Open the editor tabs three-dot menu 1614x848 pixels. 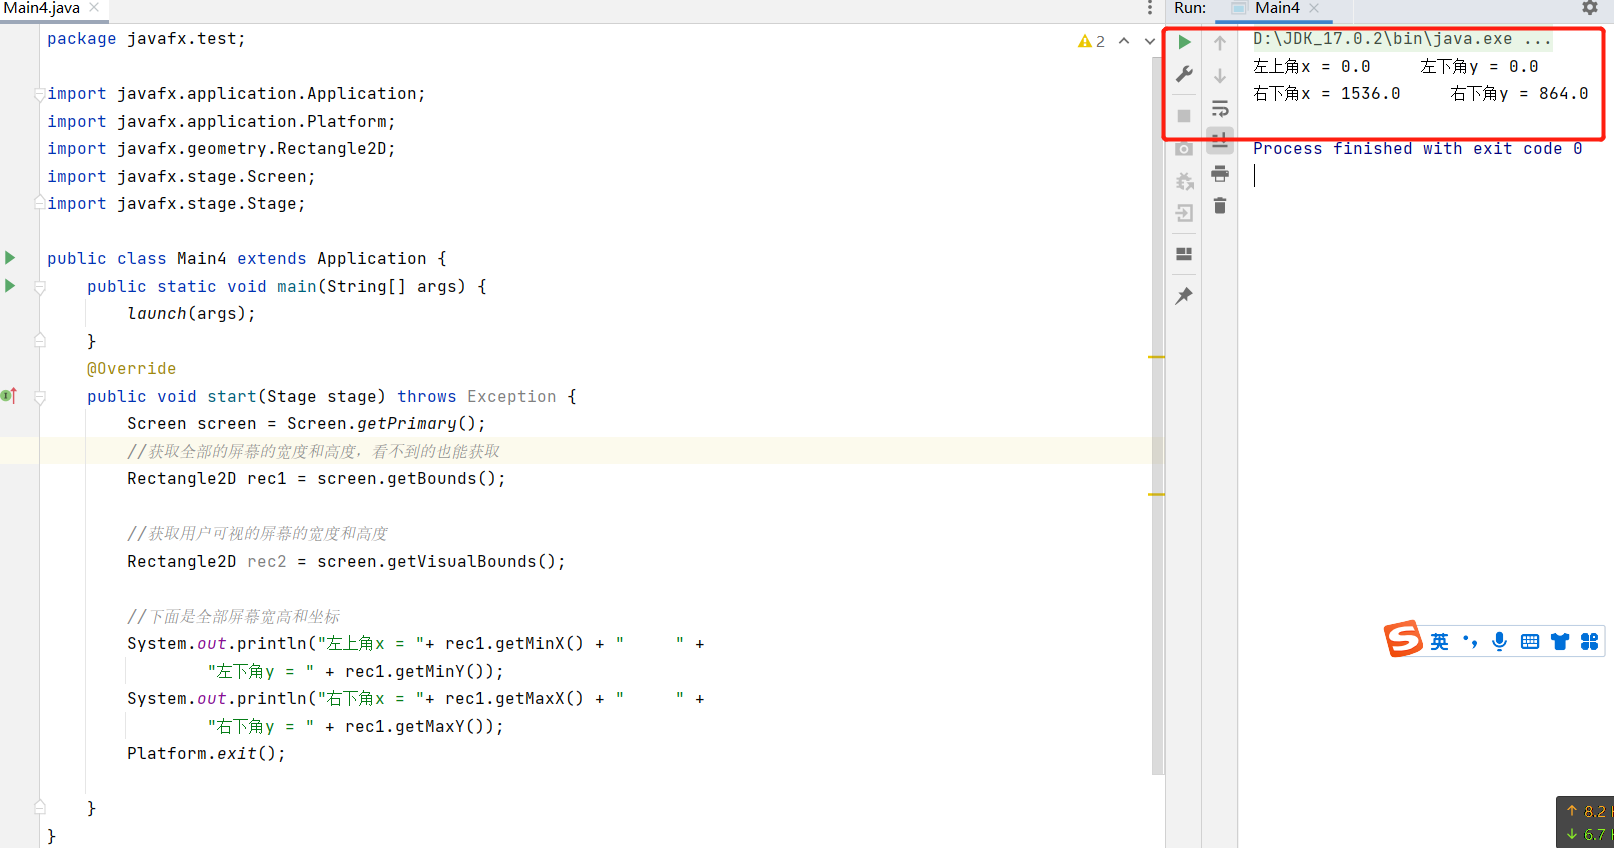(x=1150, y=8)
